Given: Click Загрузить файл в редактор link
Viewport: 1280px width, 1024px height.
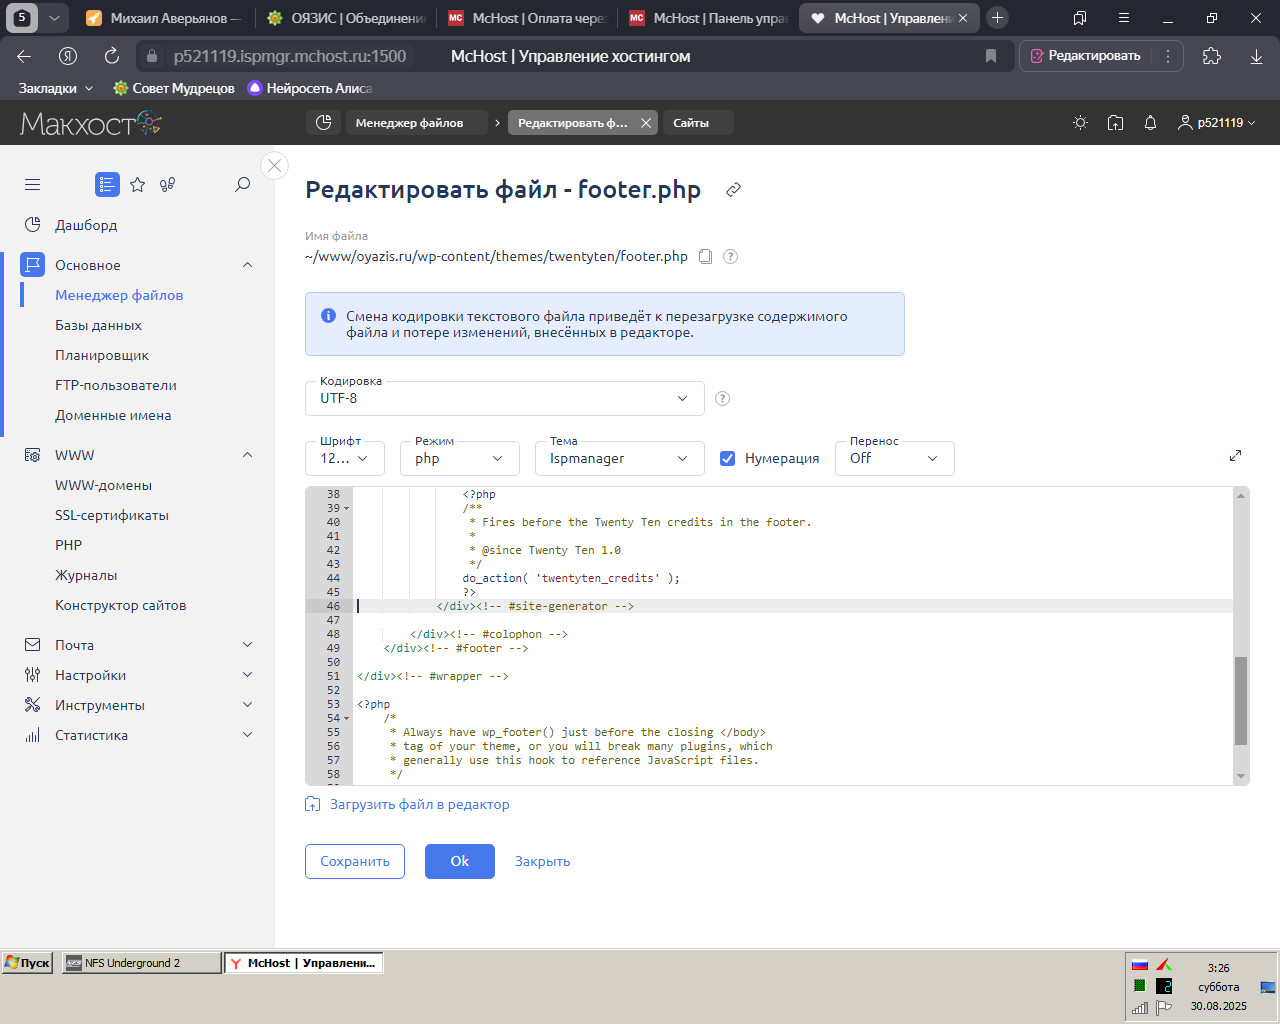Looking at the screenshot, I should (x=419, y=804).
